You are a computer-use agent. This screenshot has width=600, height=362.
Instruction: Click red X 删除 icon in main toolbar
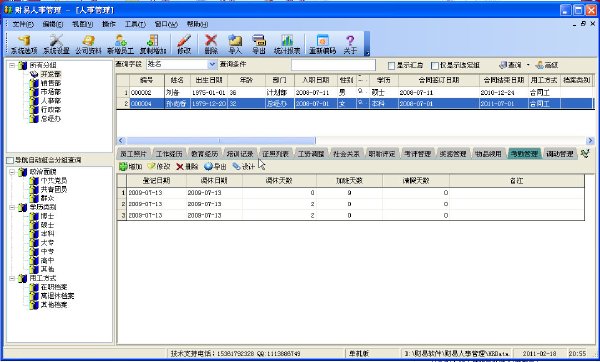(x=211, y=44)
